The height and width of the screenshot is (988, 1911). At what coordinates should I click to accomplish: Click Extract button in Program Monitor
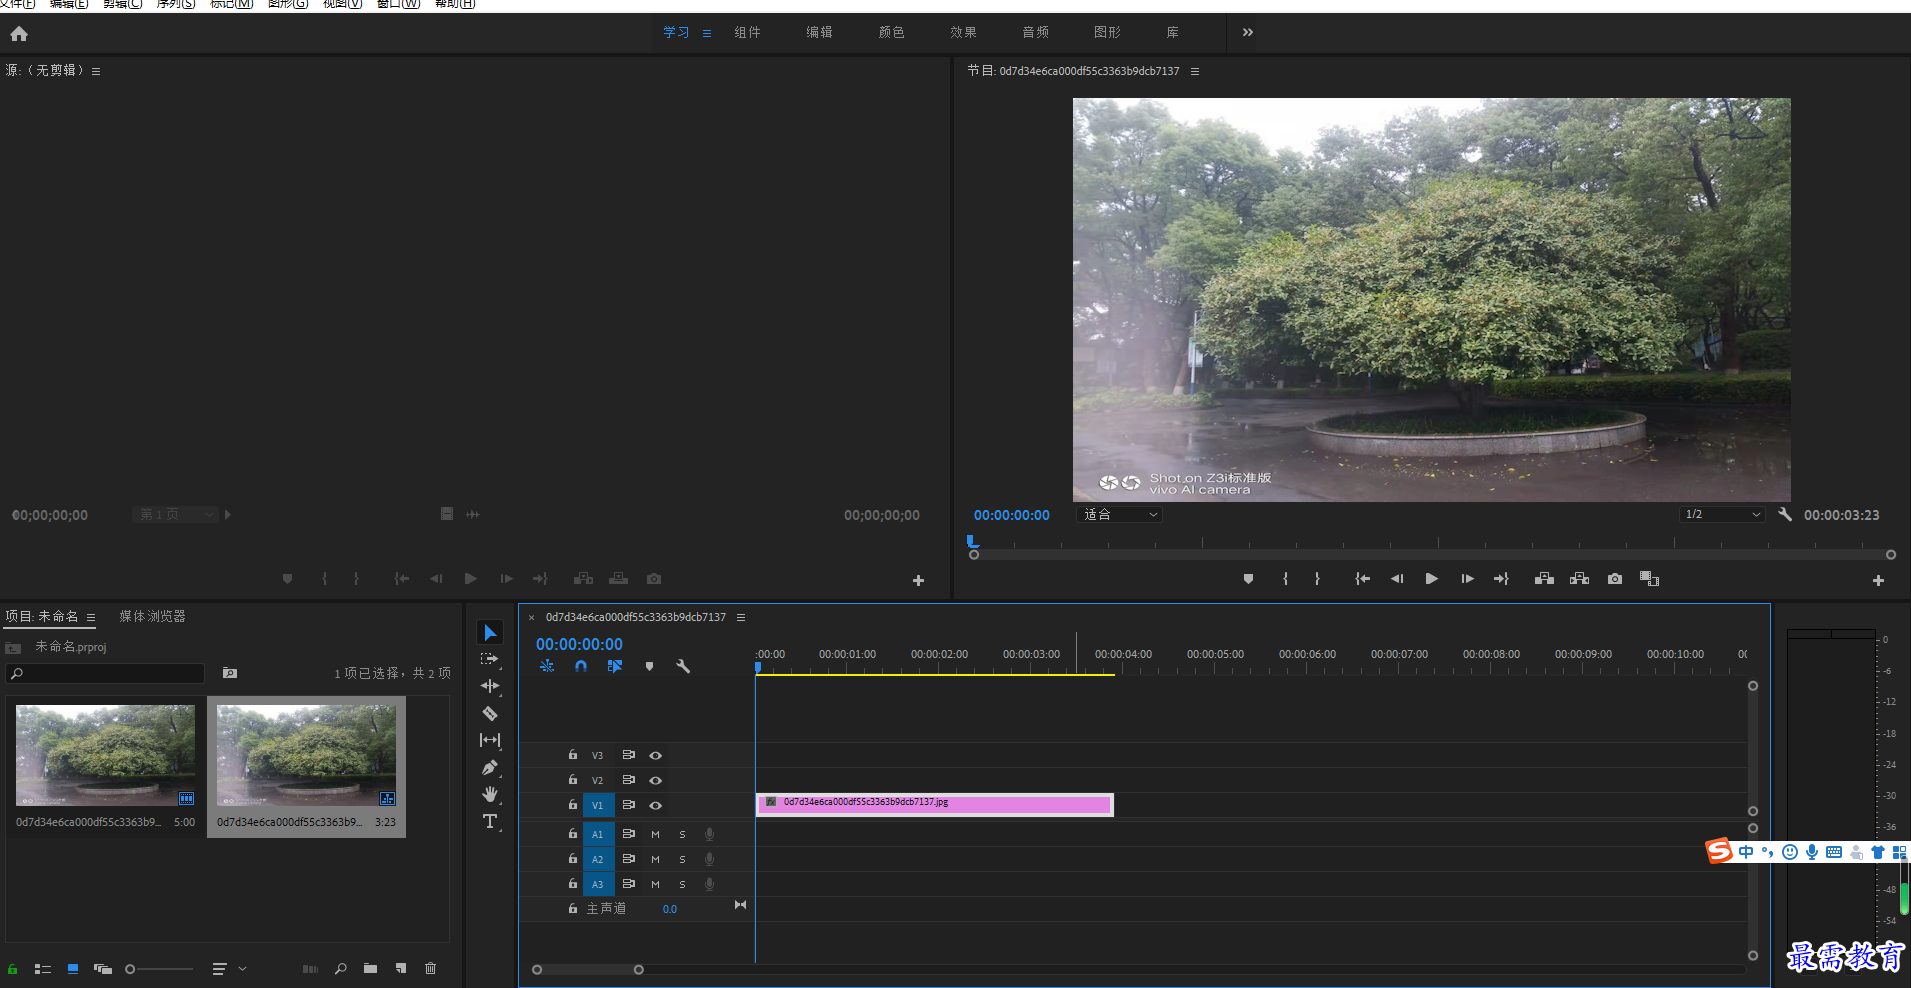click(1579, 579)
